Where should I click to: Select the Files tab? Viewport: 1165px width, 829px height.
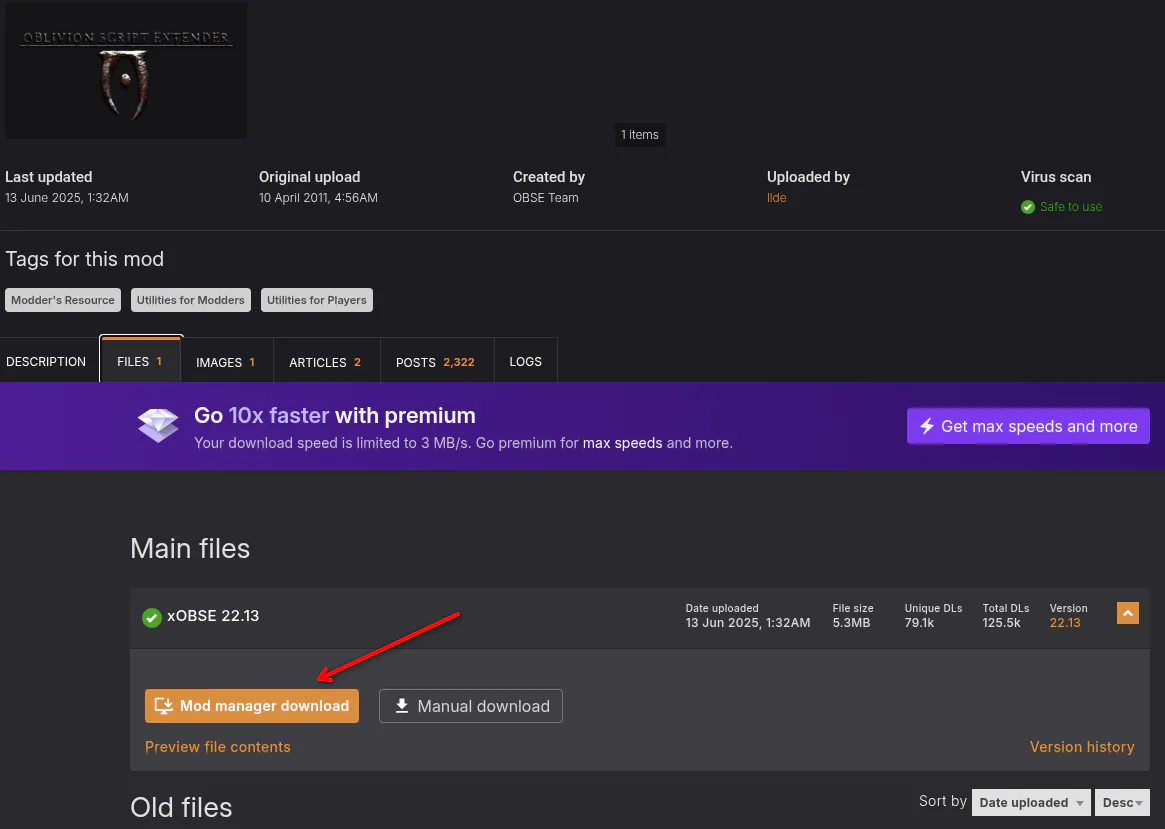[140, 361]
